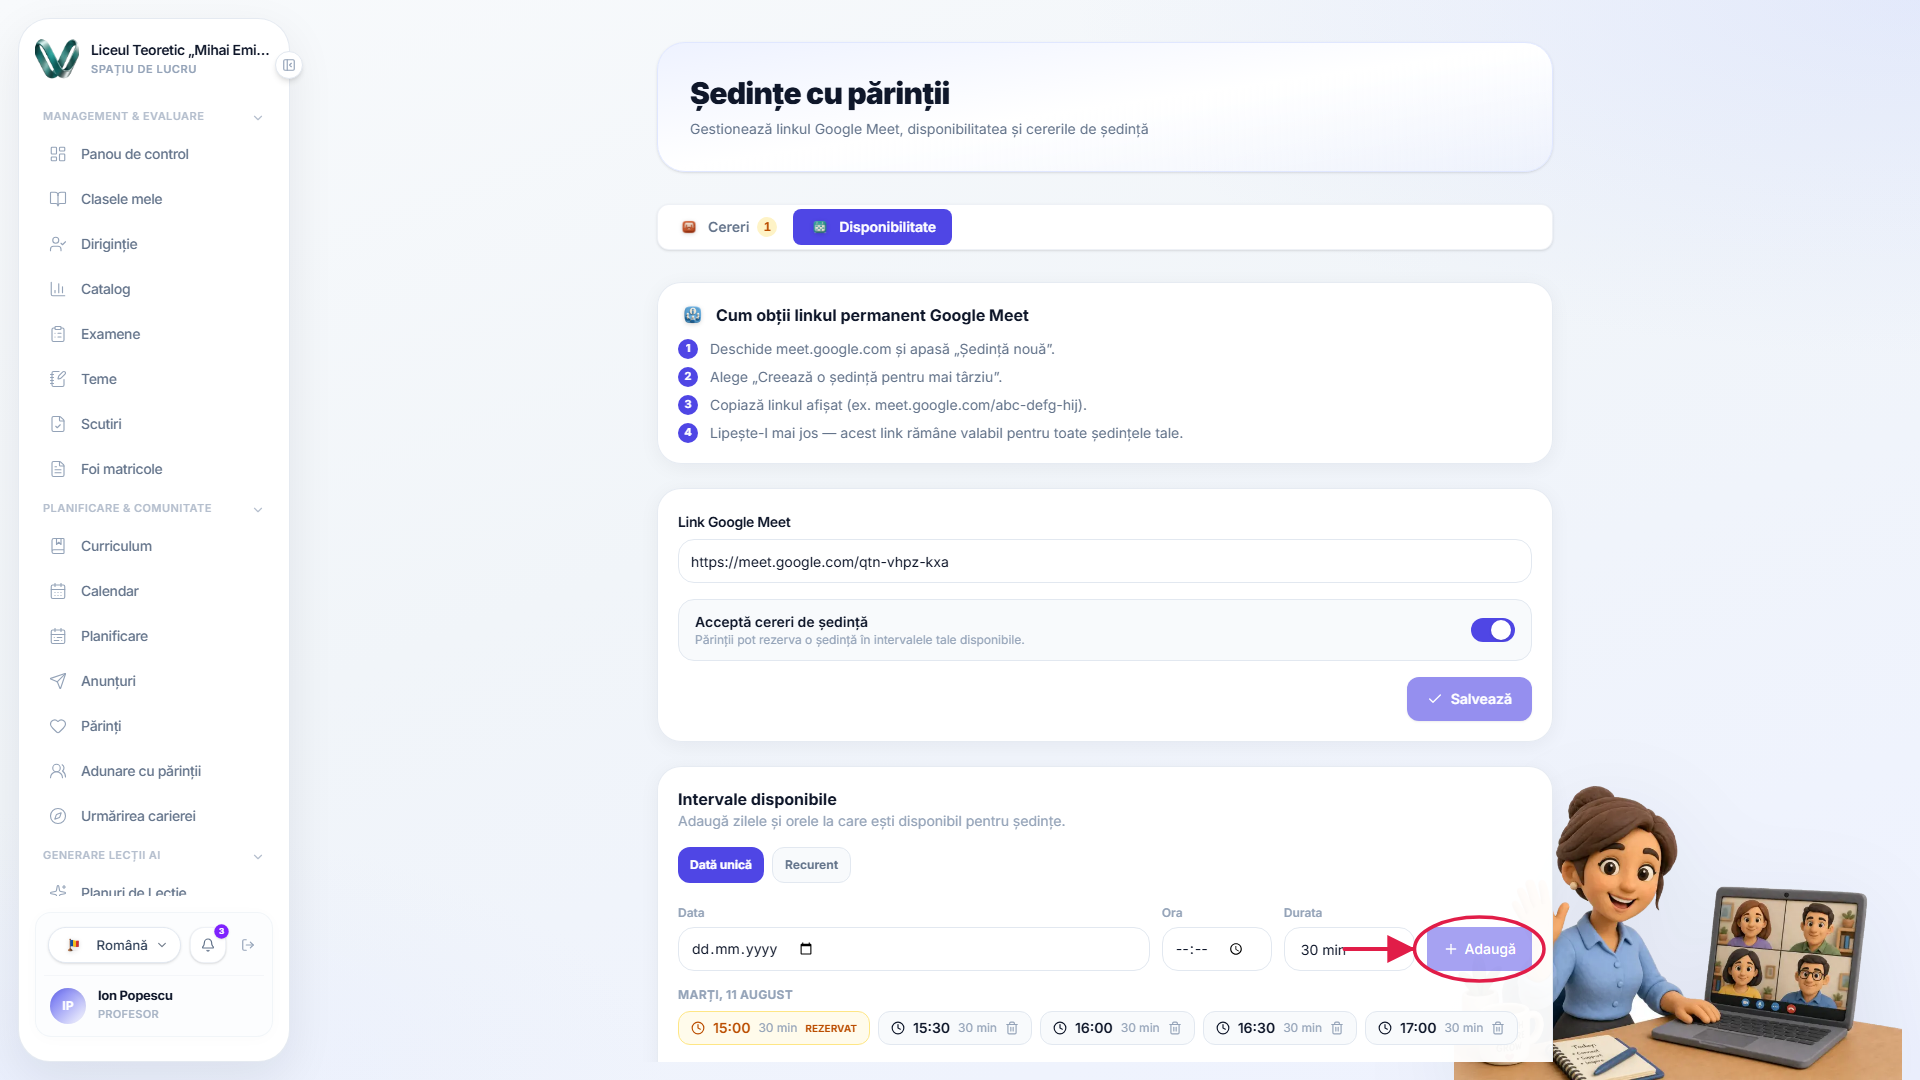Image resolution: width=1920 pixels, height=1080 pixels.
Task: Click the Link Google Meet input field
Action: 1104,562
